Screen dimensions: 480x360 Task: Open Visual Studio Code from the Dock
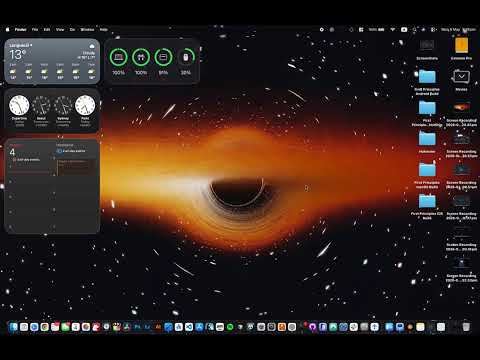click(x=189, y=327)
